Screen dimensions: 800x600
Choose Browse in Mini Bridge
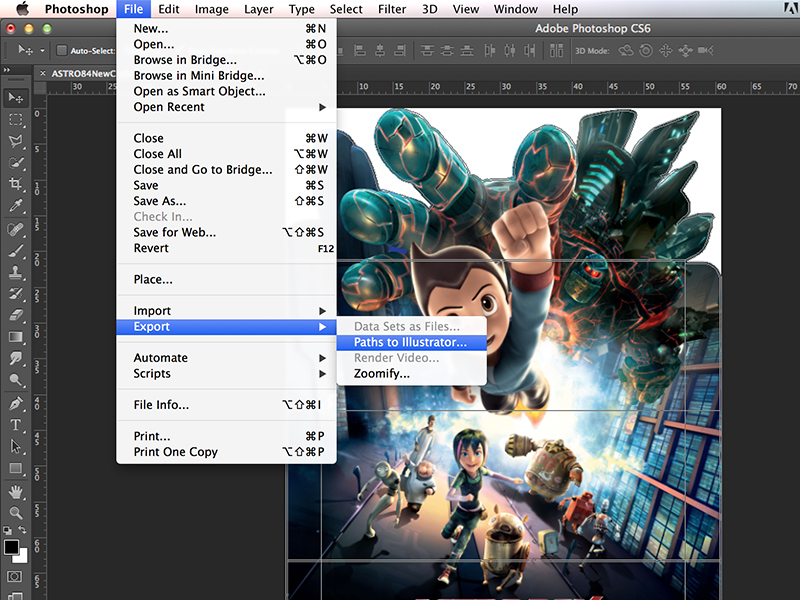point(227,76)
